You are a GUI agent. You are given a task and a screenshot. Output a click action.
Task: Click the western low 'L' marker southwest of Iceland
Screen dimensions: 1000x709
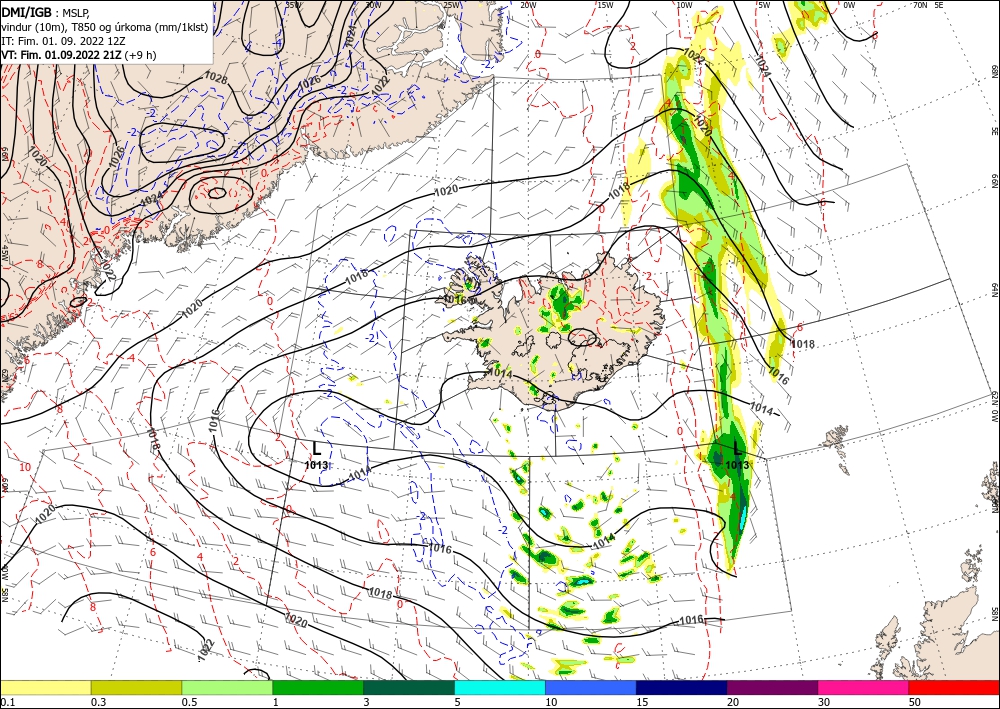(316, 449)
